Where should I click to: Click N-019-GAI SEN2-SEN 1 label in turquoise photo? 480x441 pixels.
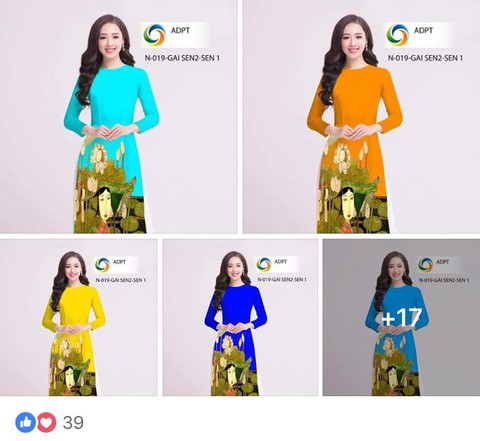click(182, 58)
